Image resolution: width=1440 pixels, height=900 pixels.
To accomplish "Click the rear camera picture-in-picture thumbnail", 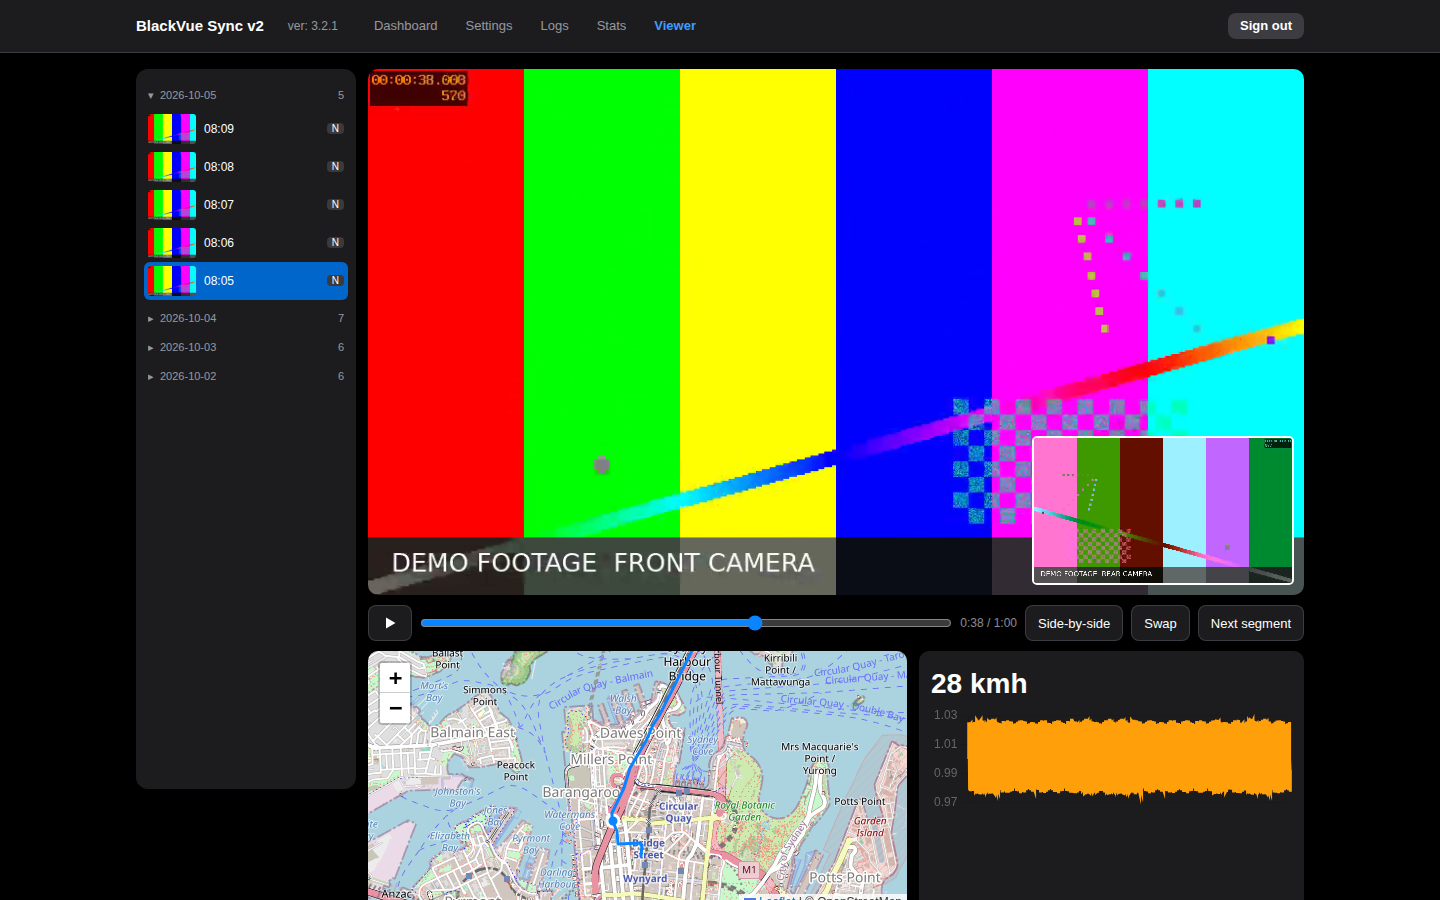I will tap(1163, 510).
